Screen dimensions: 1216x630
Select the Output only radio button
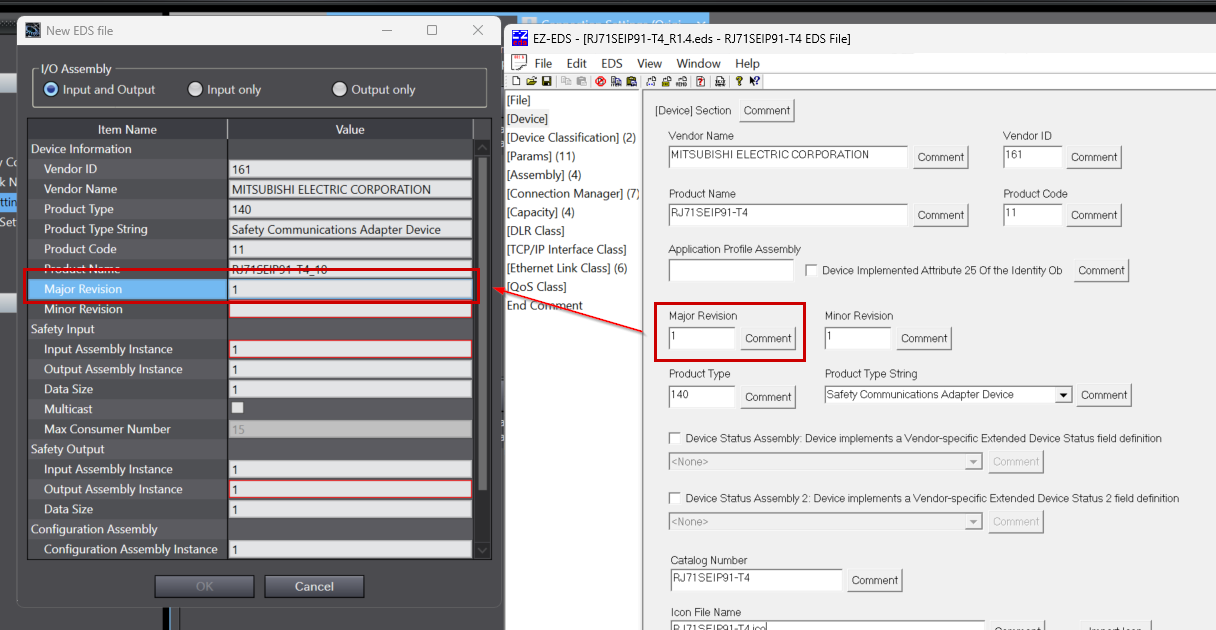(x=339, y=89)
